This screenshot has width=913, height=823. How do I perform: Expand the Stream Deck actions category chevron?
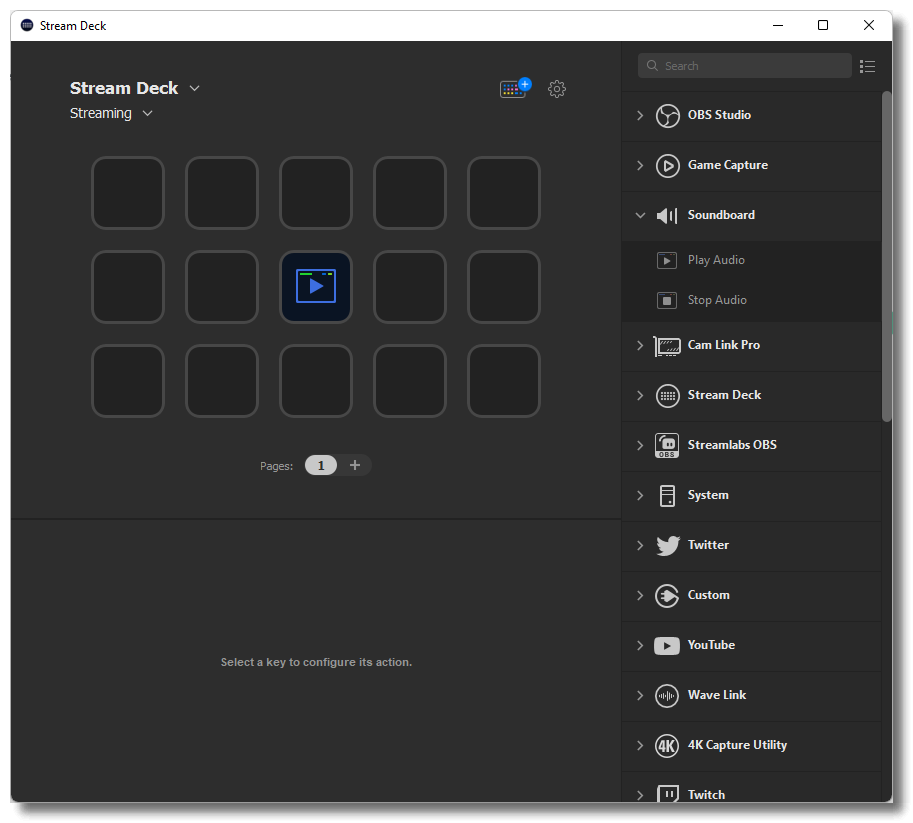(640, 395)
